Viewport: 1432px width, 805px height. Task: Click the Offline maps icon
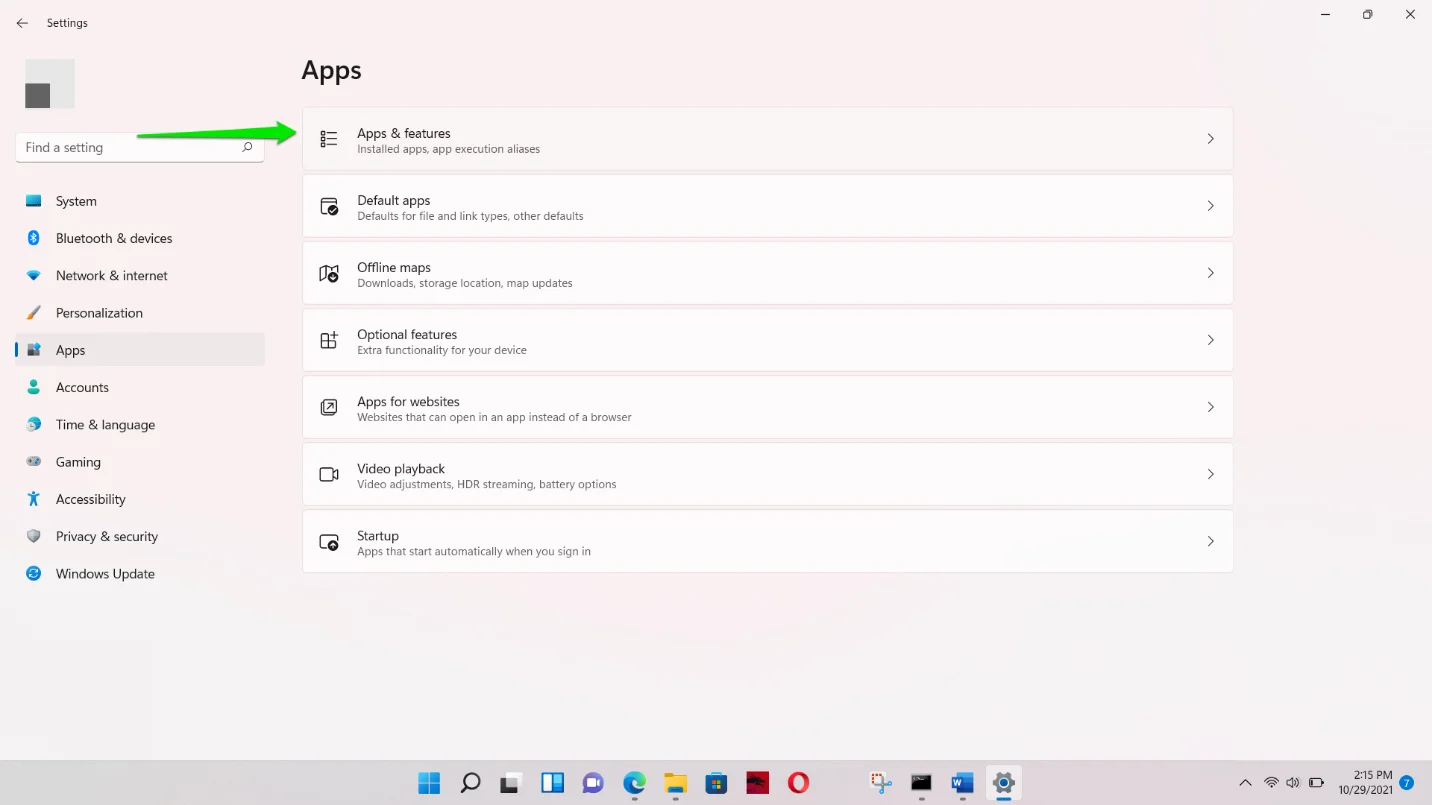pos(329,273)
